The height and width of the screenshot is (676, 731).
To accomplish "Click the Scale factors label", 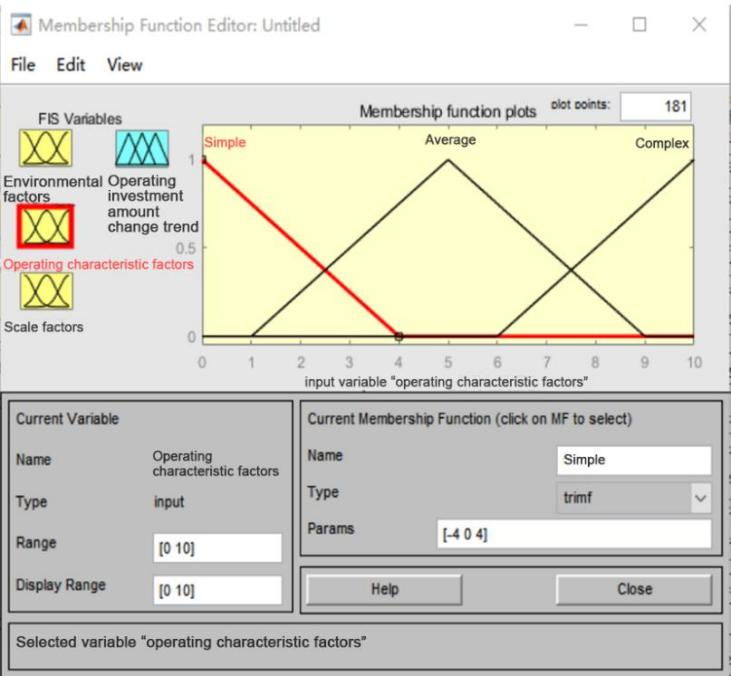I will click(x=44, y=327).
